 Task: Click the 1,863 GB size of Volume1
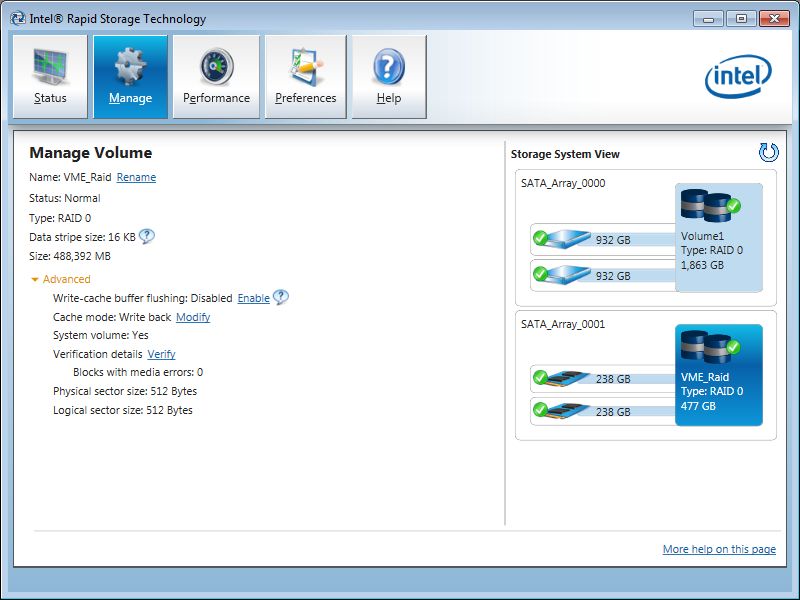tap(702, 265)
